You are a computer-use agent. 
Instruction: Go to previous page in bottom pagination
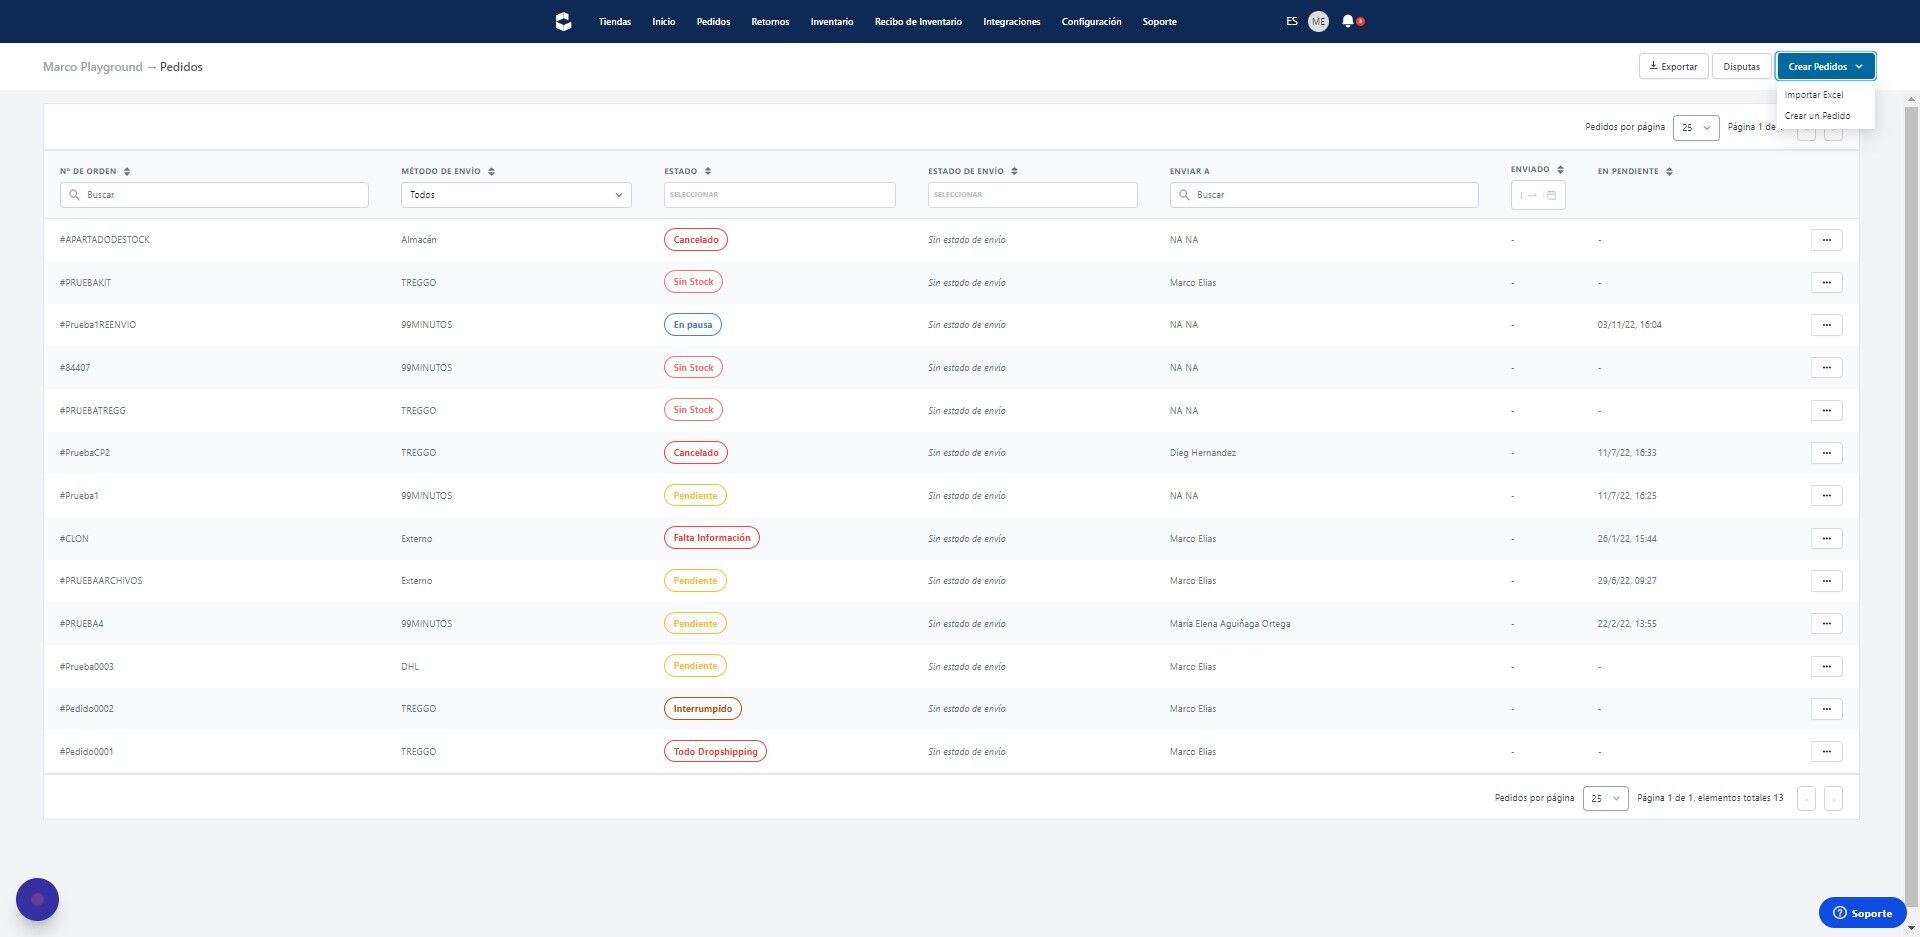pyautogui.click(x=1806, y=798)
